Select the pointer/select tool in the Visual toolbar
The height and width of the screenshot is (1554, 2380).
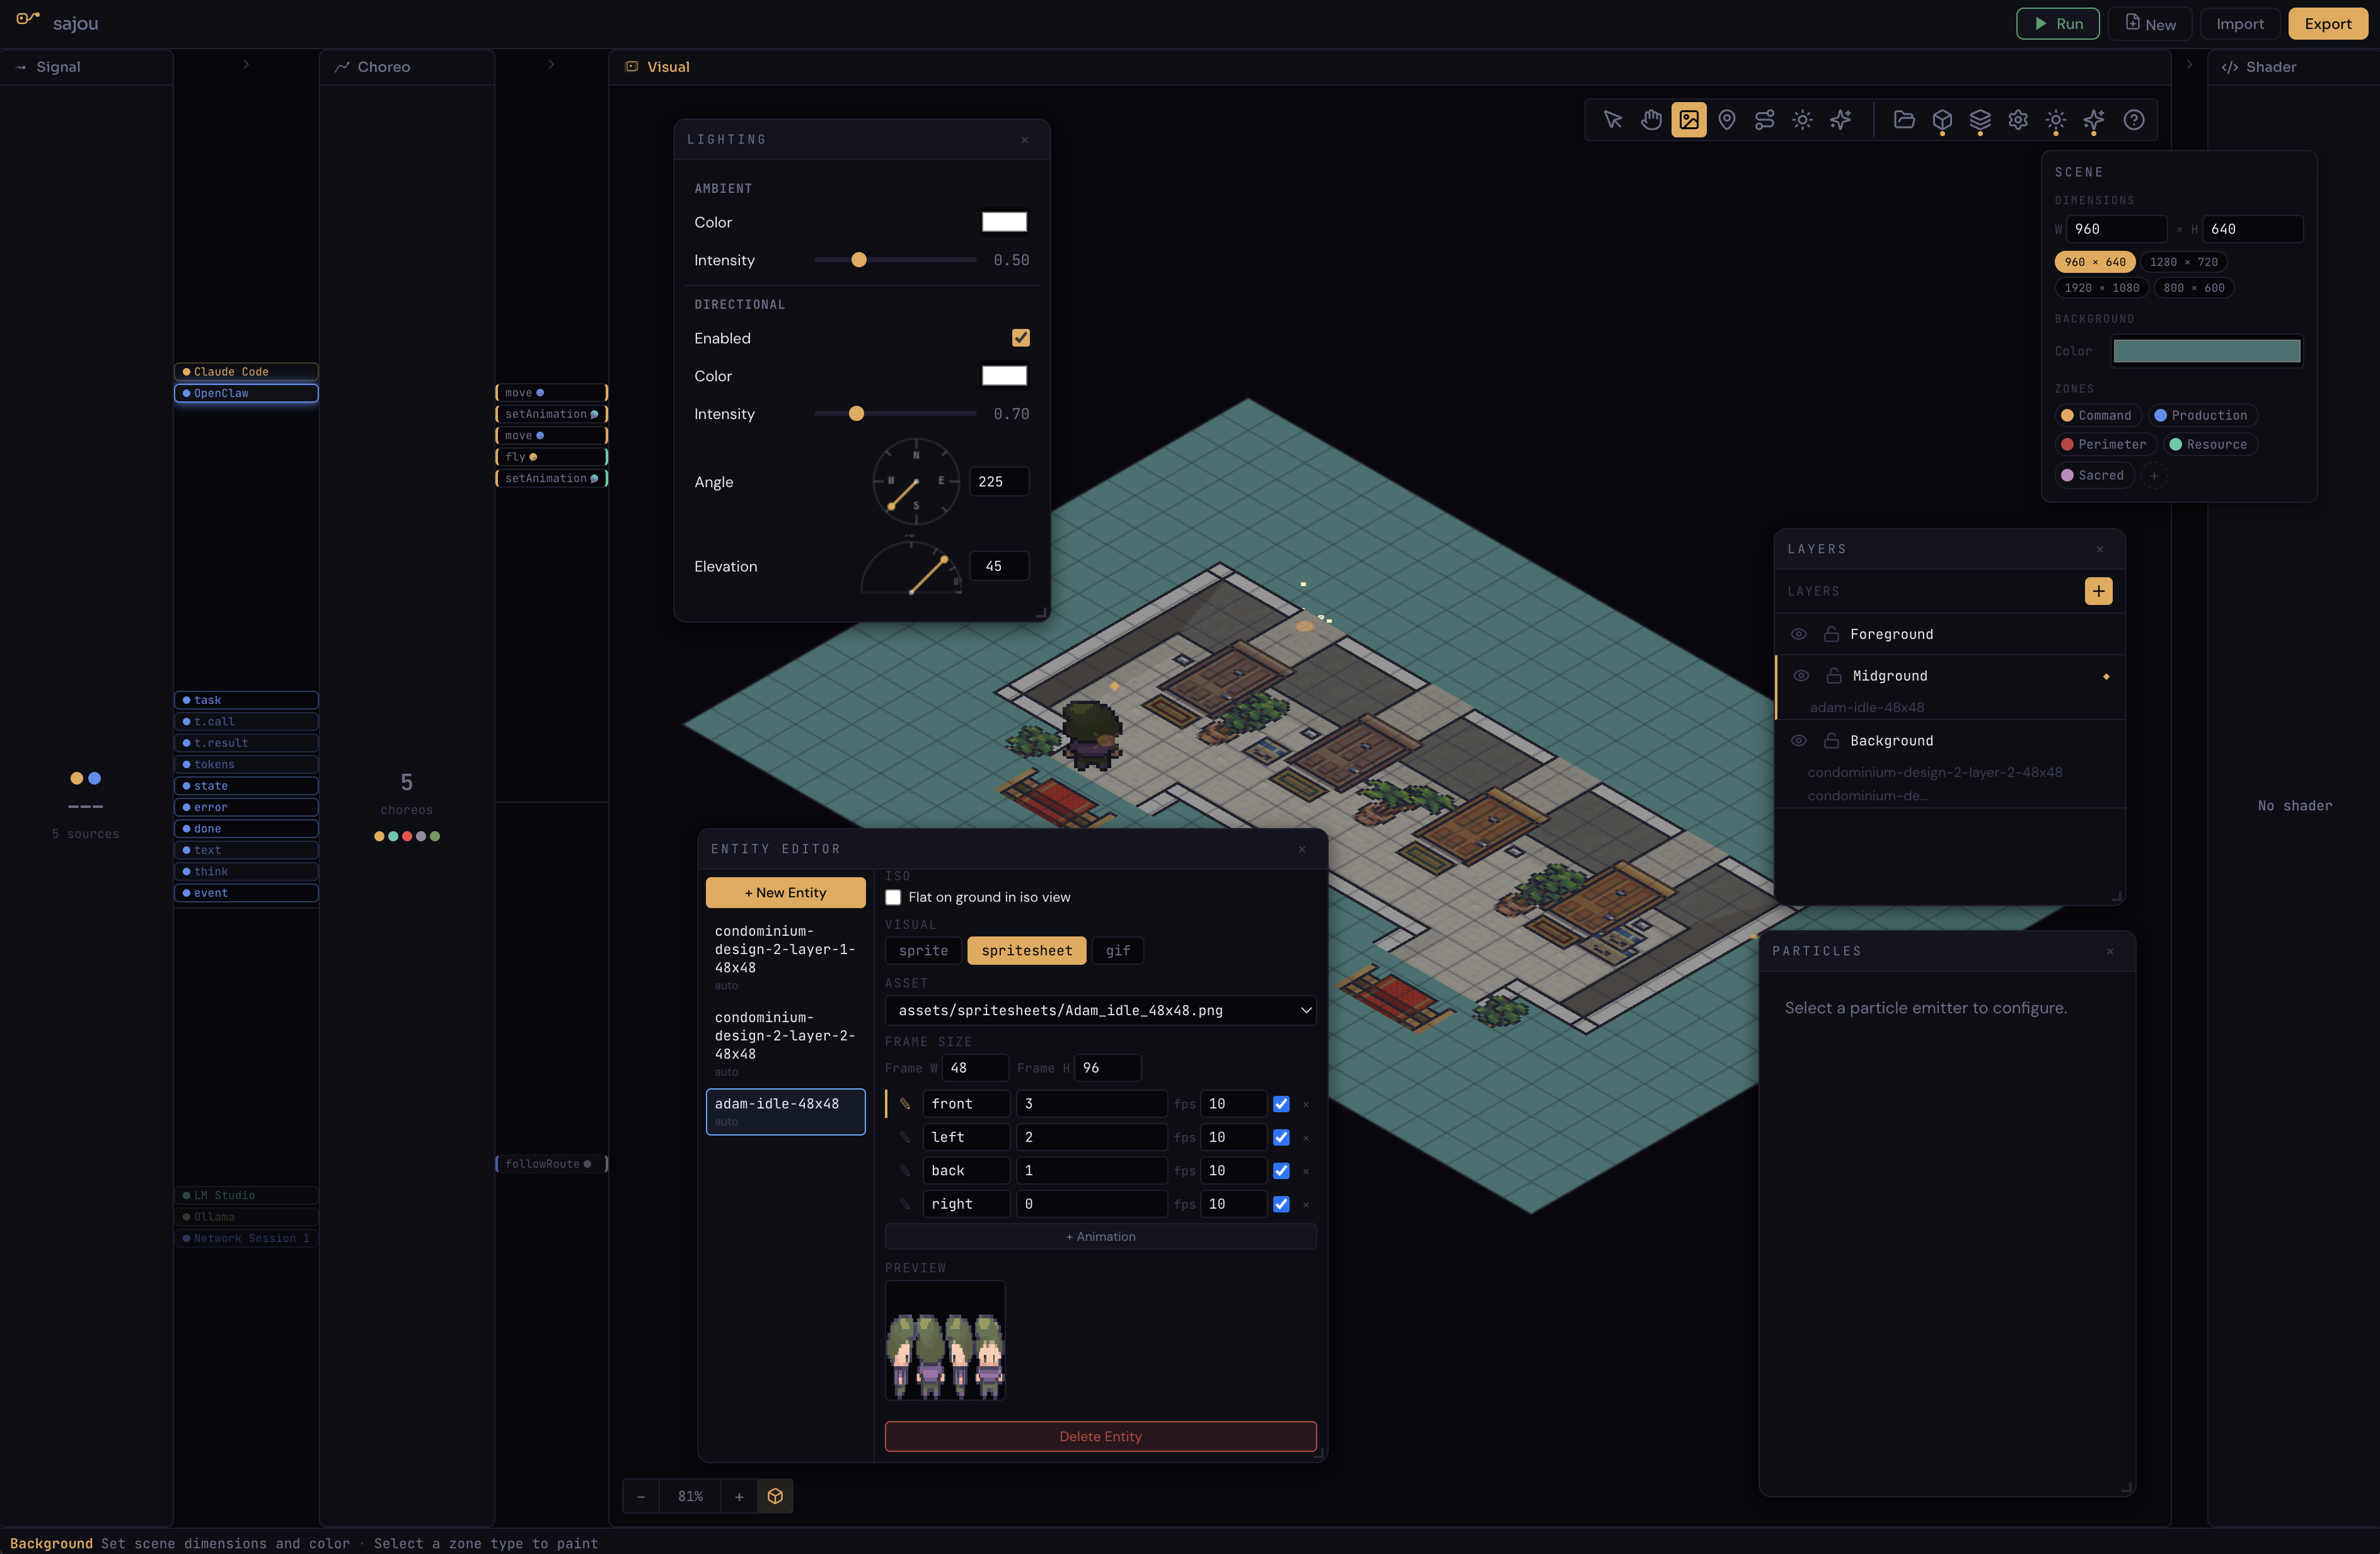click(1612, 120)
